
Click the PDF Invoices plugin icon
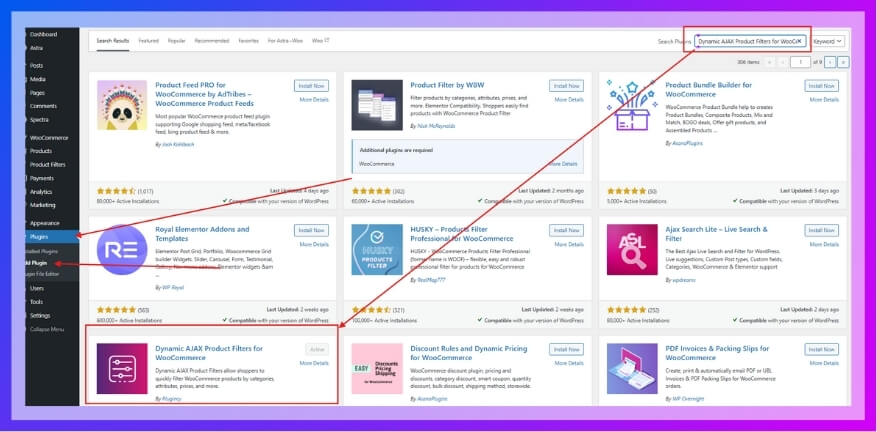tap(632, 369)
